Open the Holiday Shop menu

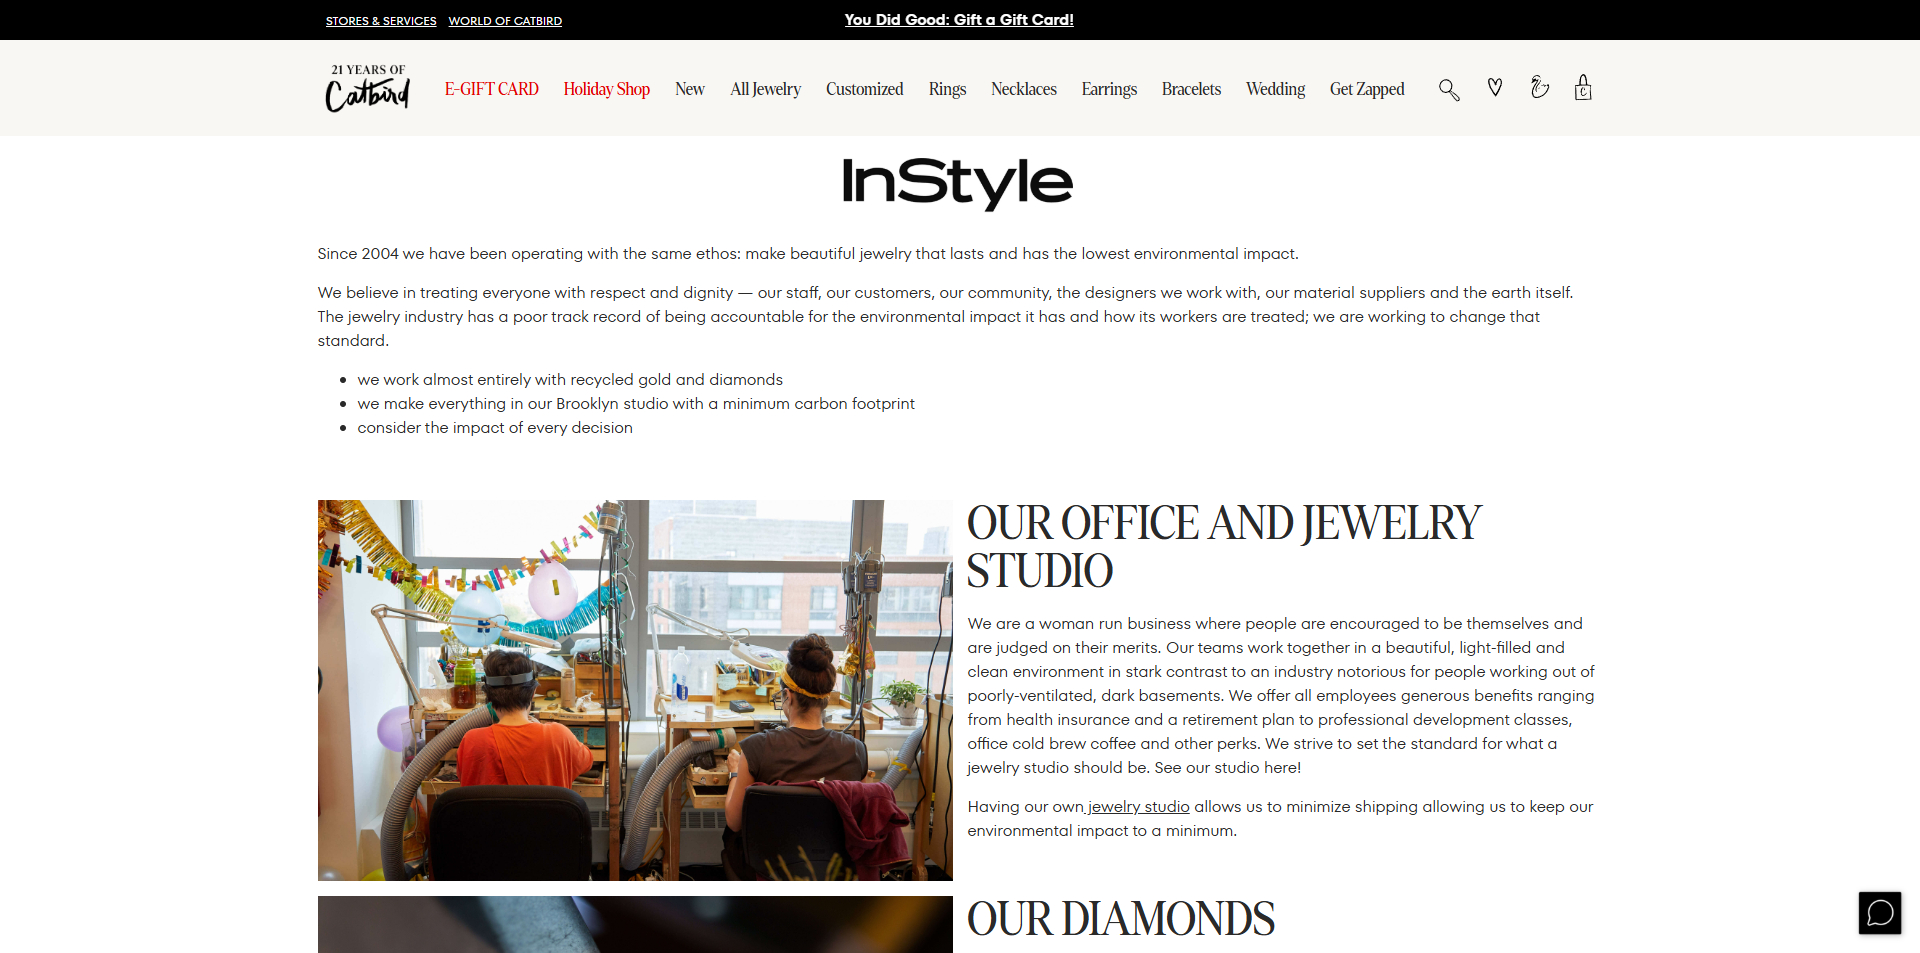pos(607,89)
